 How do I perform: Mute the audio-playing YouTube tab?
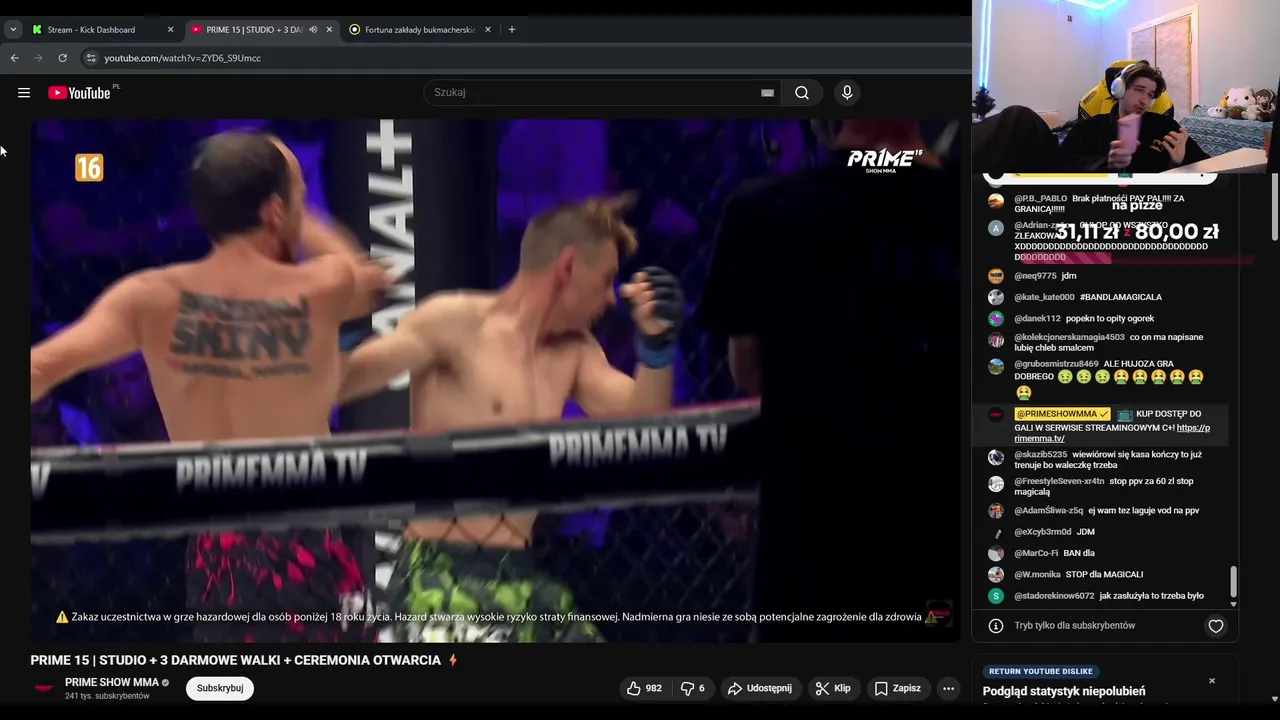313,29
